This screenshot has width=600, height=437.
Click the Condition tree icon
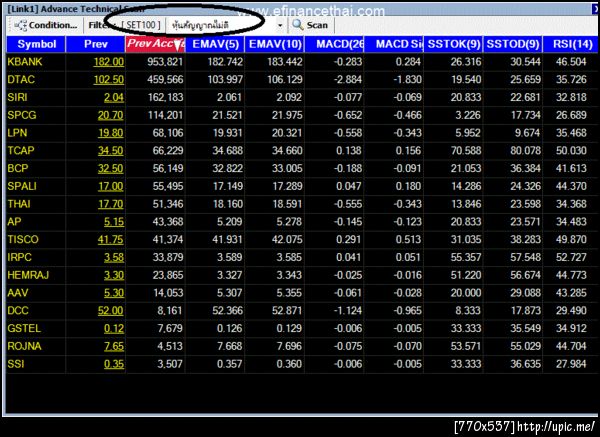tap(20, 25)
